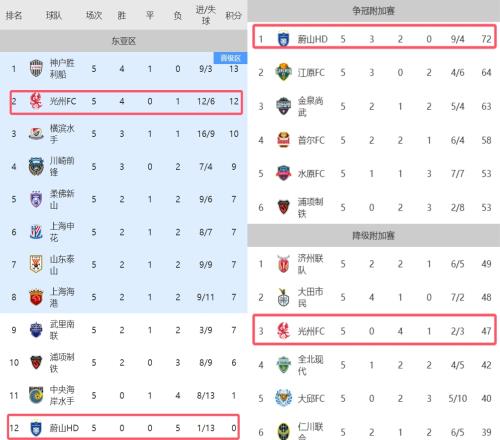Click the Johor team purple crest
The height and width of the screenshot is (440, 500).
(36, 199)
